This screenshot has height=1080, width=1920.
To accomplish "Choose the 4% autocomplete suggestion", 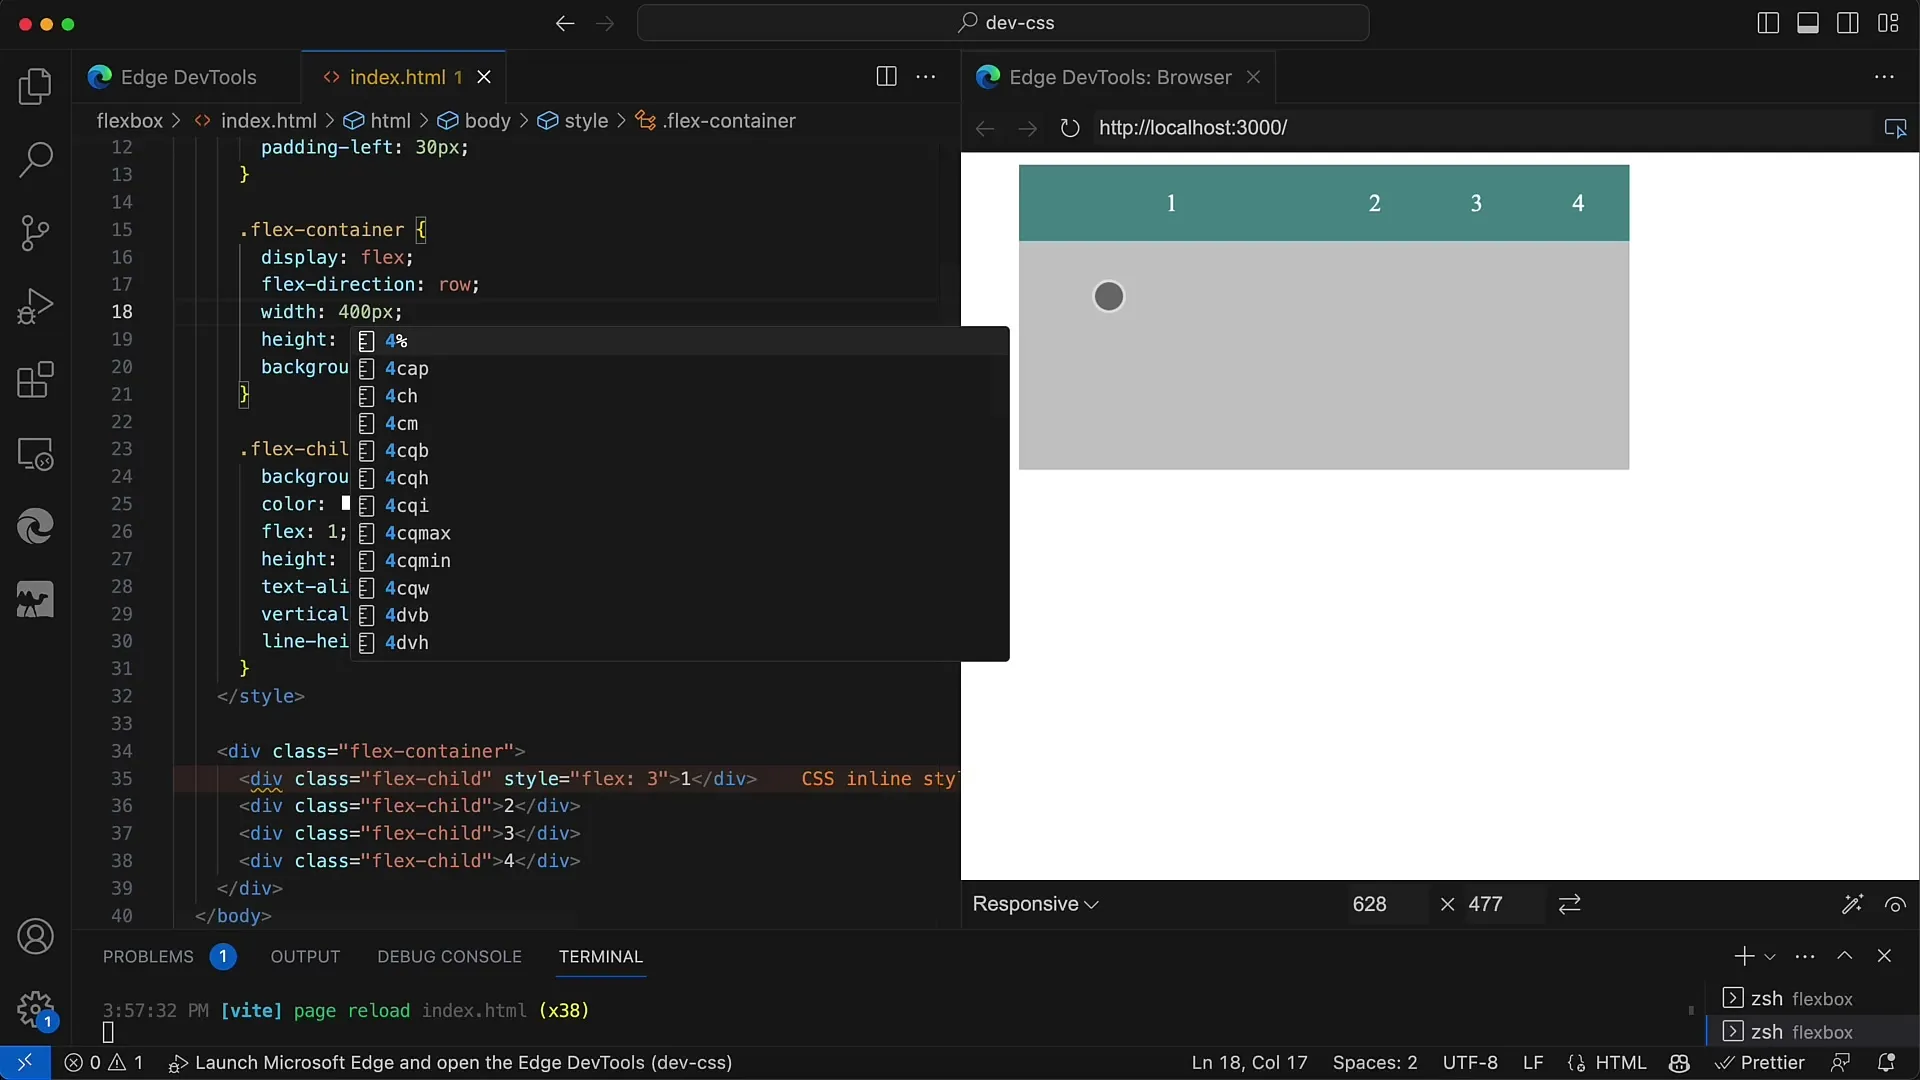I will pyautogui.click(x=680, y=341).
